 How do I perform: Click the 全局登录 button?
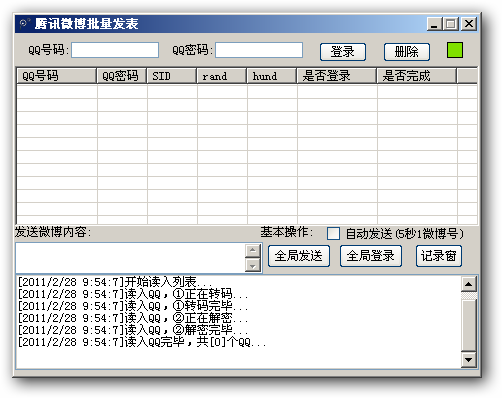coord(371,256)
